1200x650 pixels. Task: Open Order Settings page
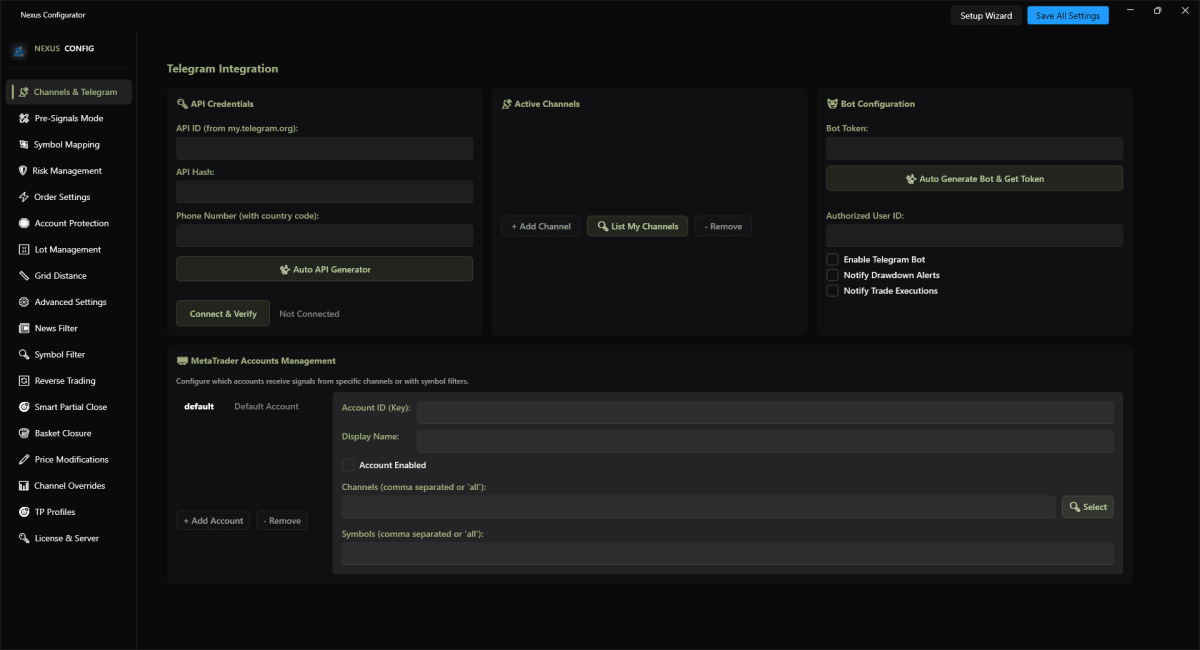click(x=70, y=197)
